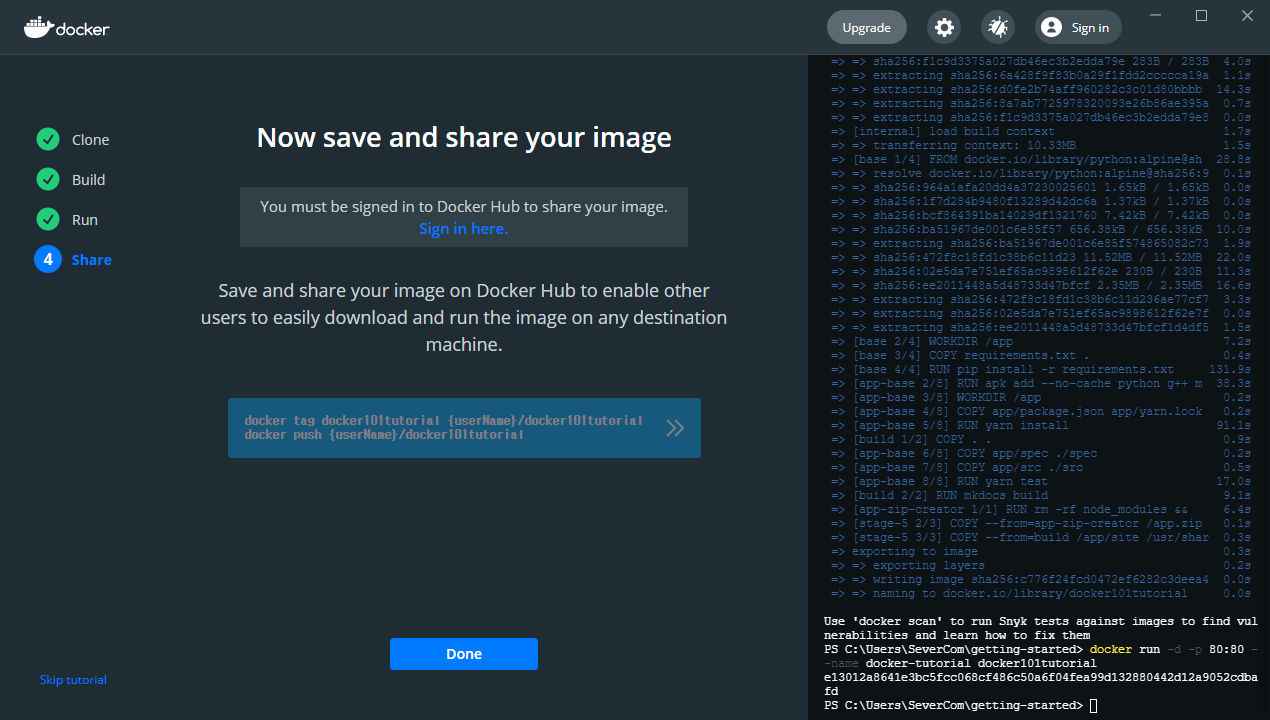This screenshot has width=1270, height=720.
Task: Click the green checkmark next to Clone
Action: pyautogui.click(x=47, y=139)
